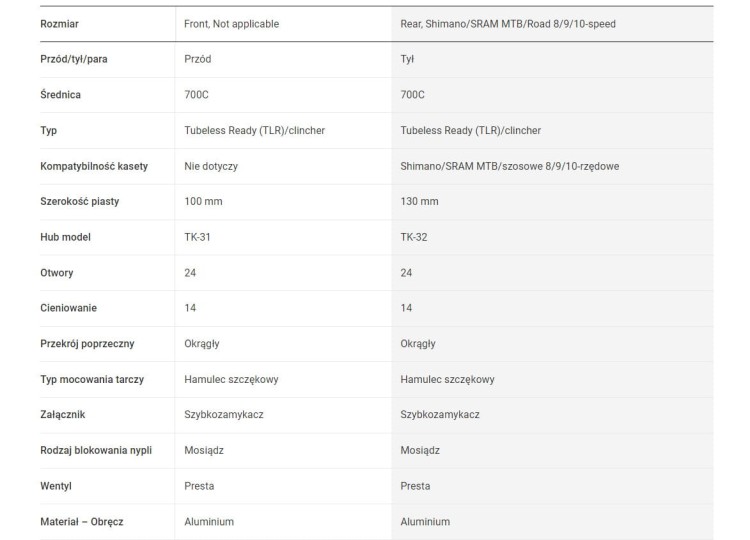Screen dimensions: 750x540
Task: Select the Średnica row label
Action: [x=60, y=95]
